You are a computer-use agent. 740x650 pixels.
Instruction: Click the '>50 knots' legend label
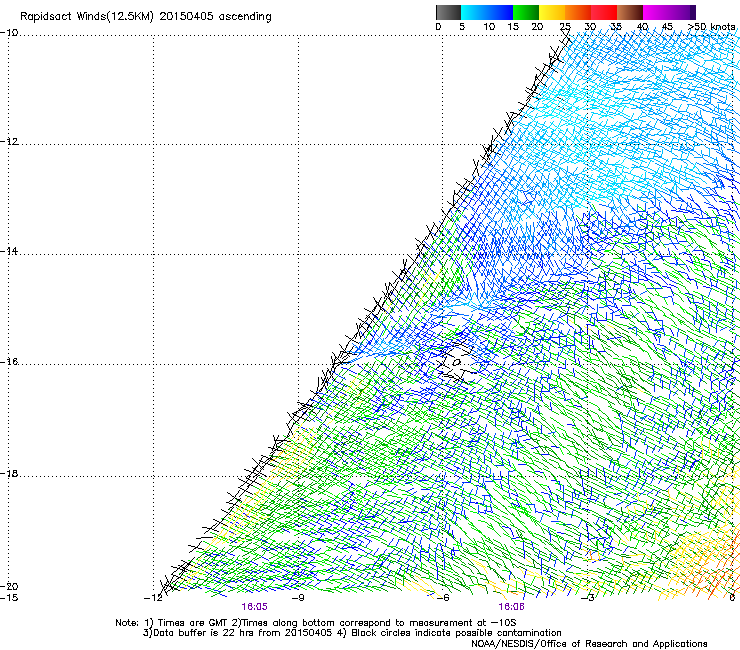[x=711, y=26]
